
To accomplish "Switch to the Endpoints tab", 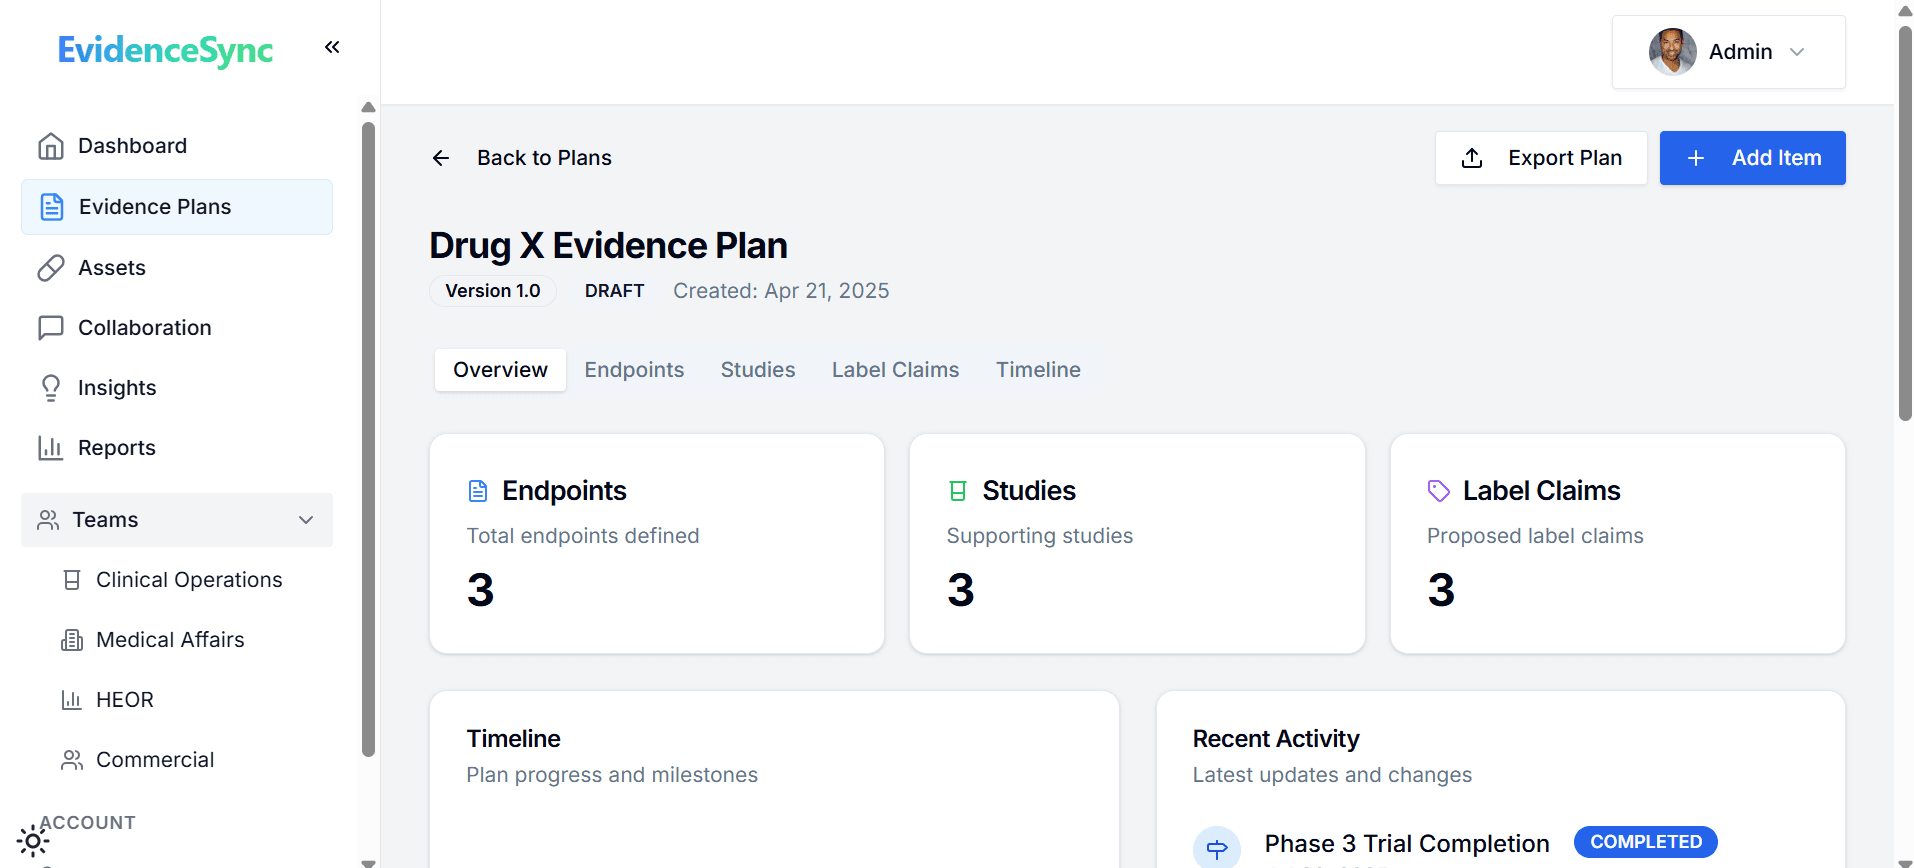I will (634, 370).
